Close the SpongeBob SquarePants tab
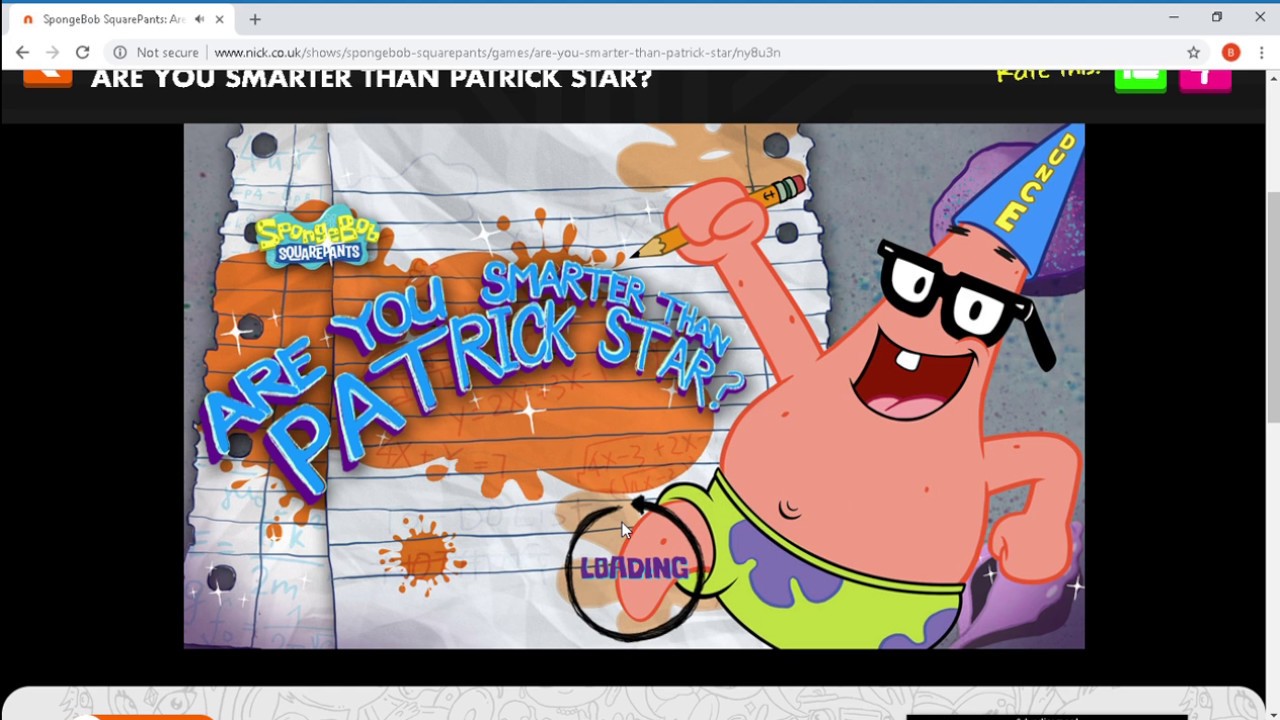1280x720 pixels. 219,19
